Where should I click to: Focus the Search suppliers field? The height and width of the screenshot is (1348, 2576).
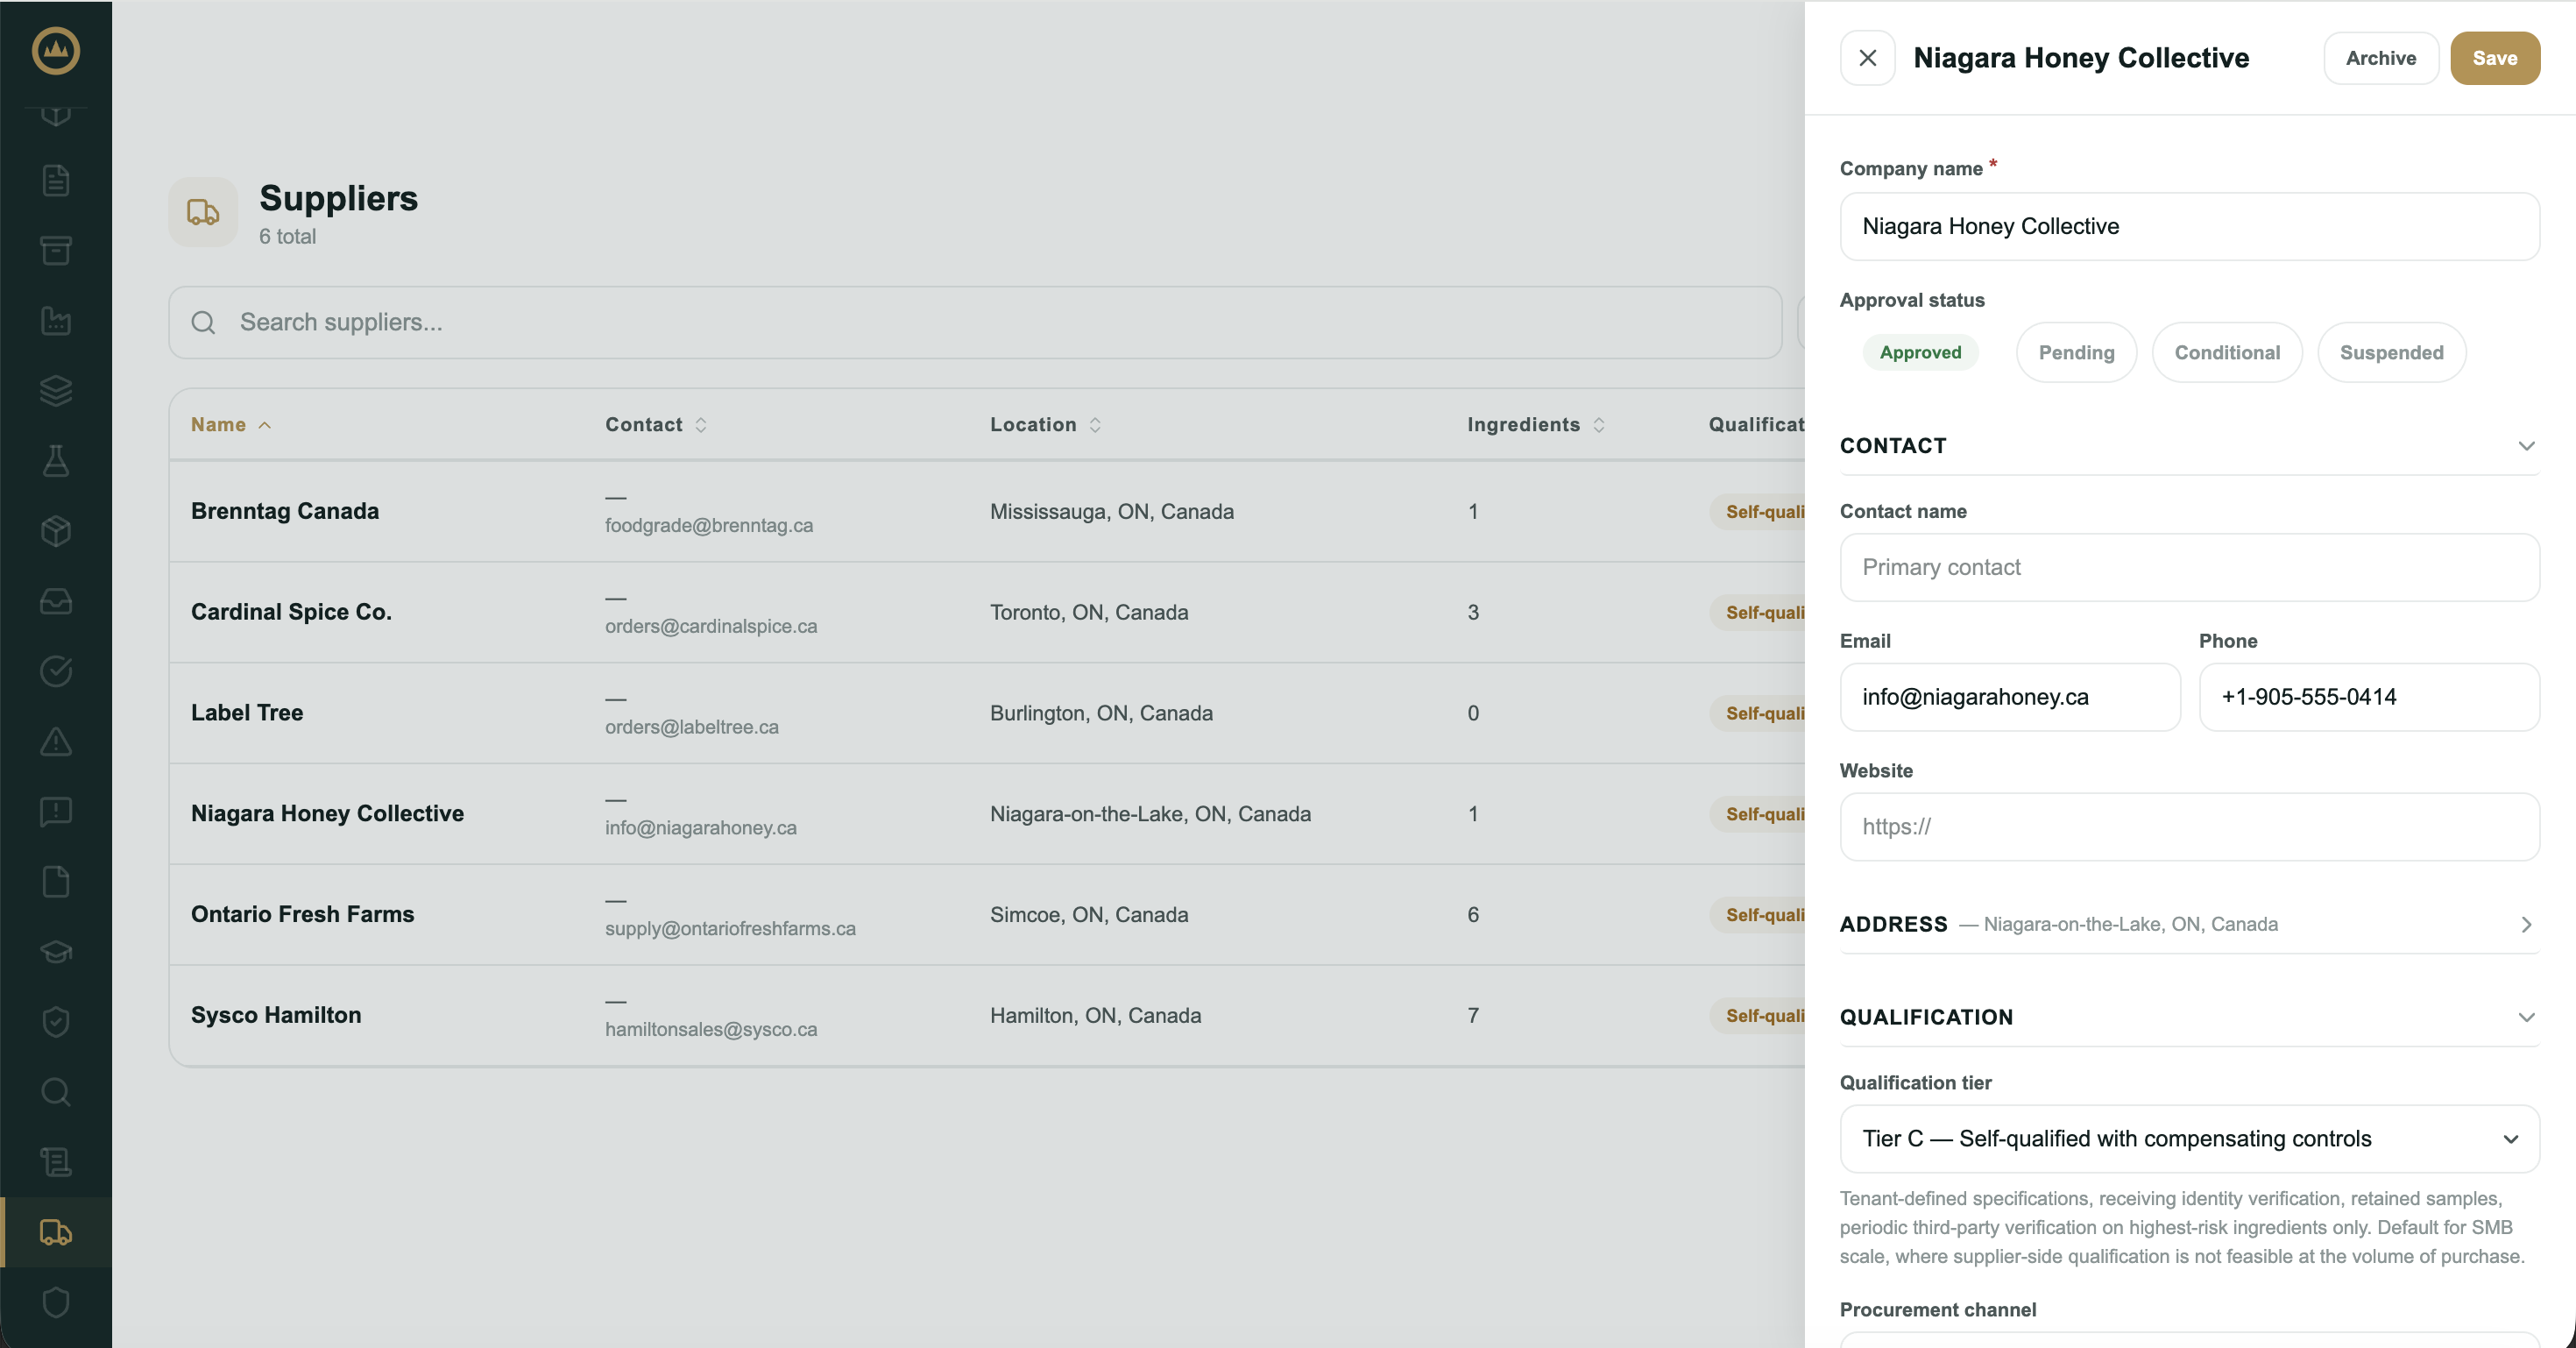point(975,322)
